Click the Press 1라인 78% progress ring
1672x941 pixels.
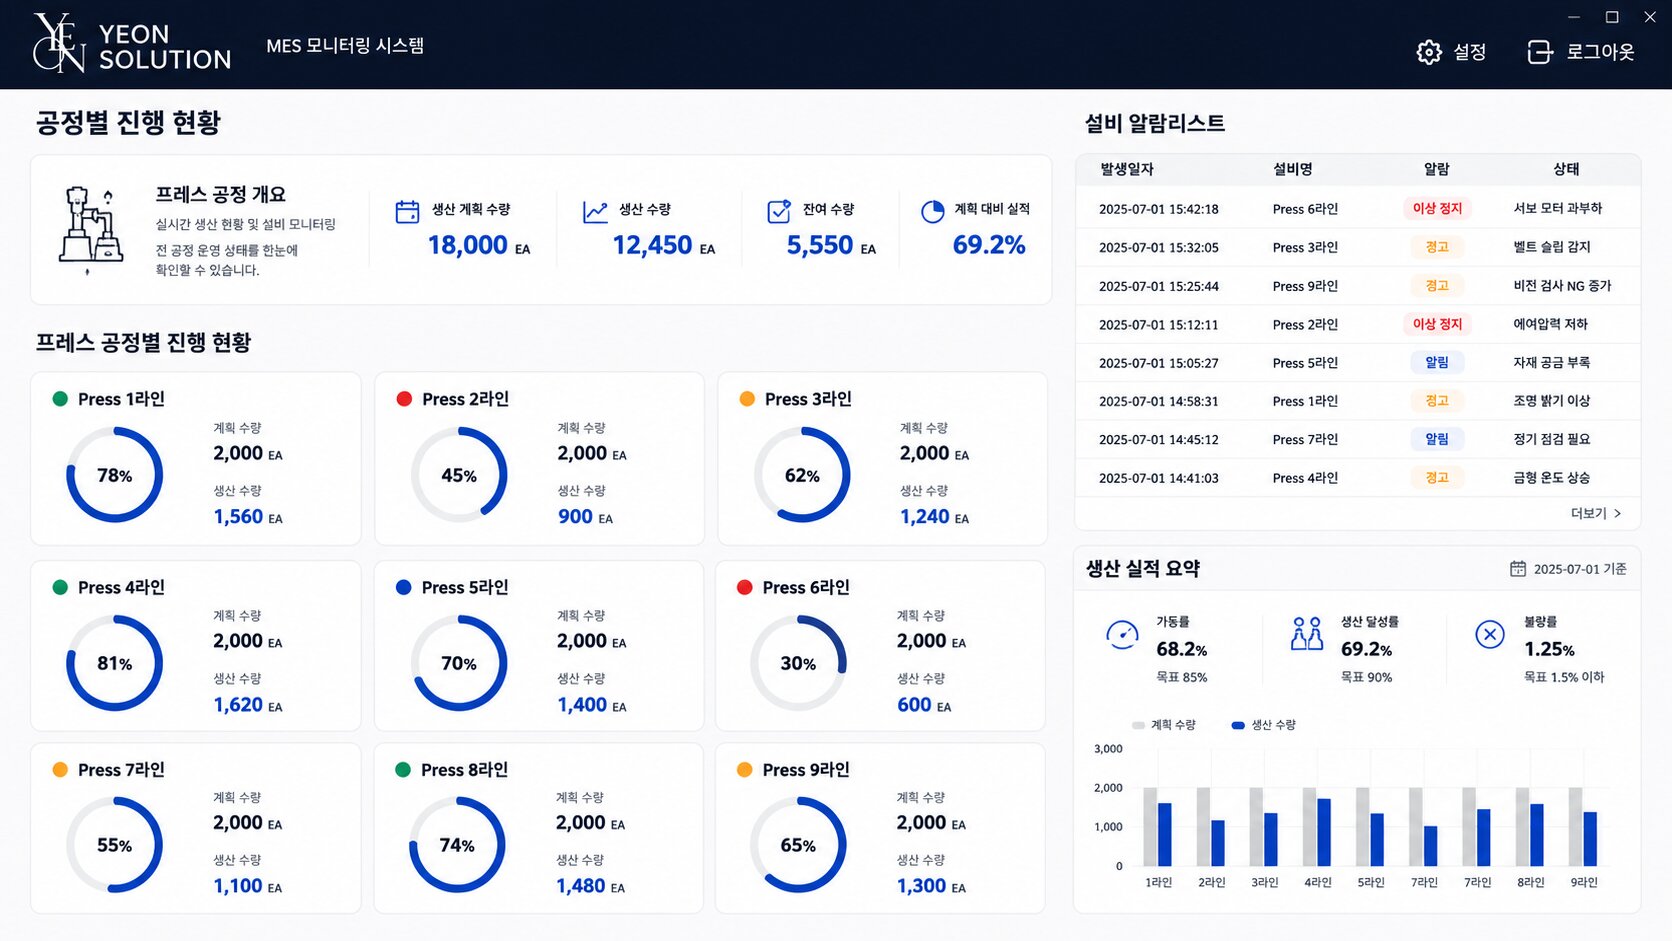(x=114, y=475)
